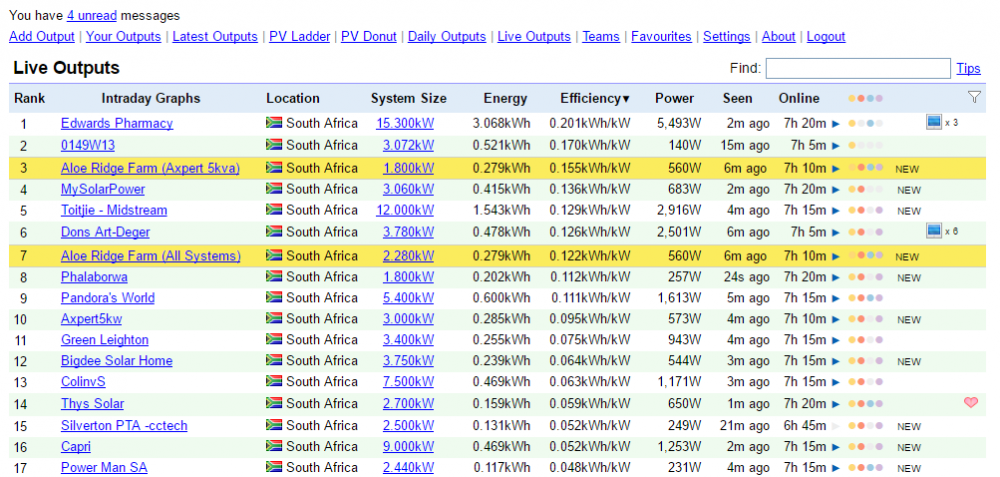1000x477 pixels.
Task: Open Favourites from the navigation
Action: [x=661, y=36]
